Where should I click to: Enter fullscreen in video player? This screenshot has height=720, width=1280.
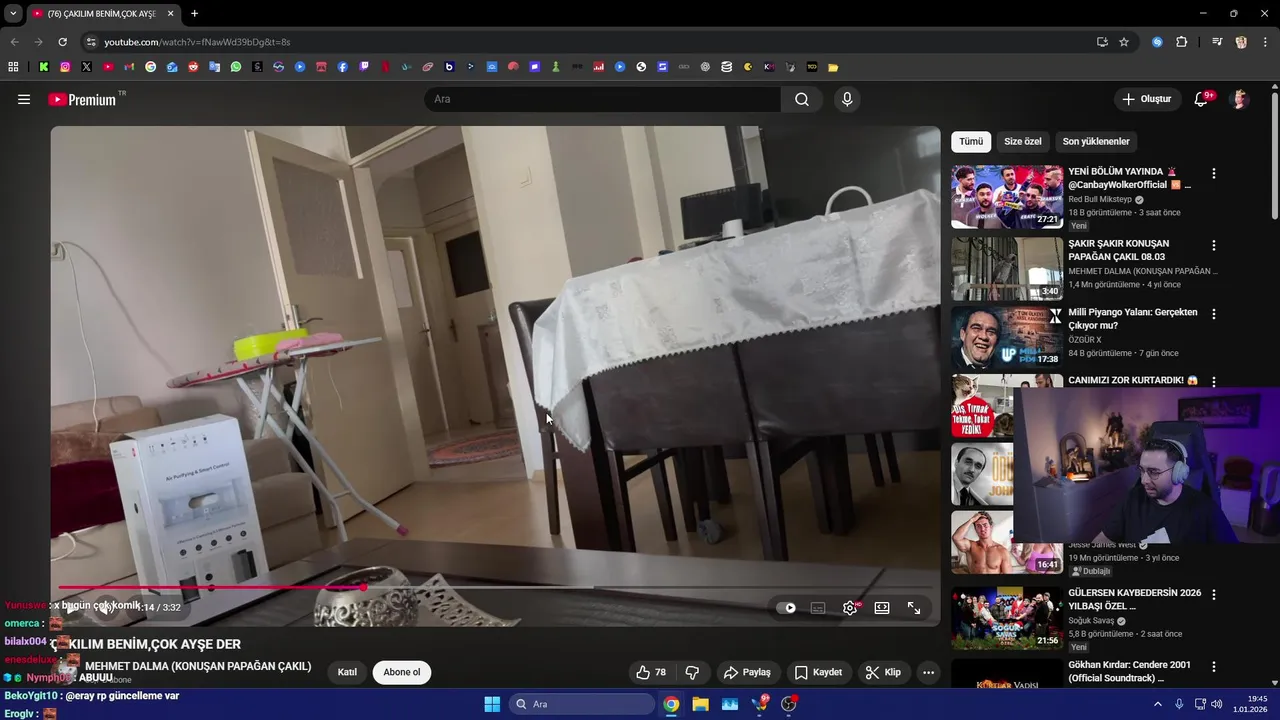[914, 607]
